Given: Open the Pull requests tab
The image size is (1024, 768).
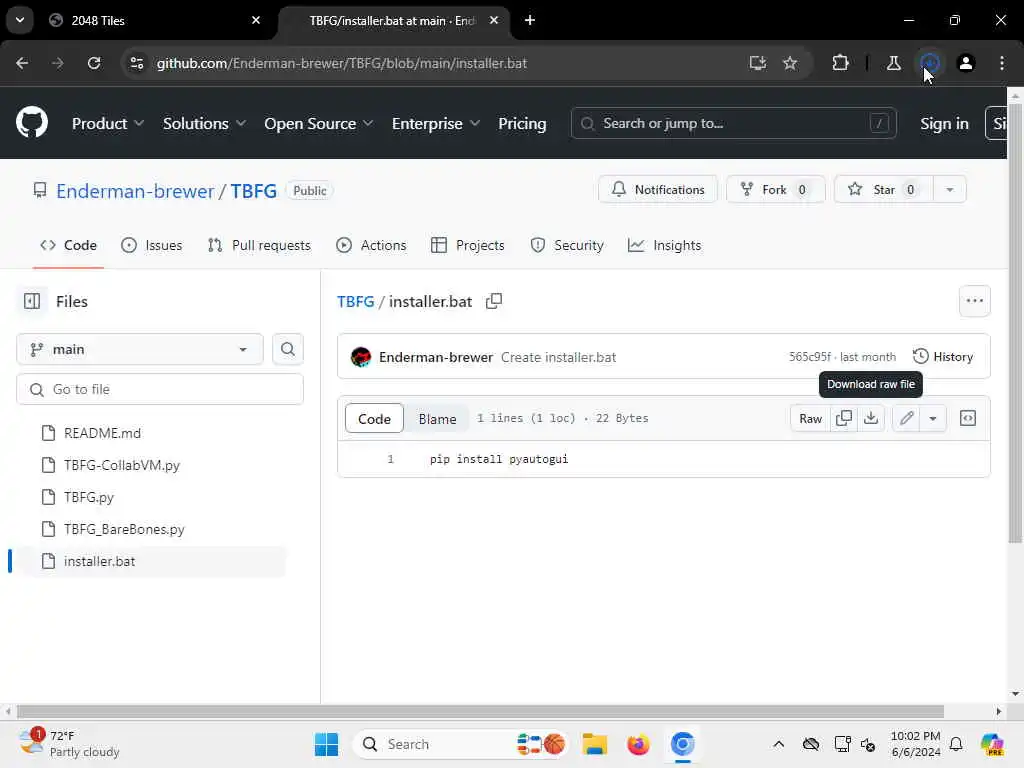Looking at the screenshot, I should point(259,245).
